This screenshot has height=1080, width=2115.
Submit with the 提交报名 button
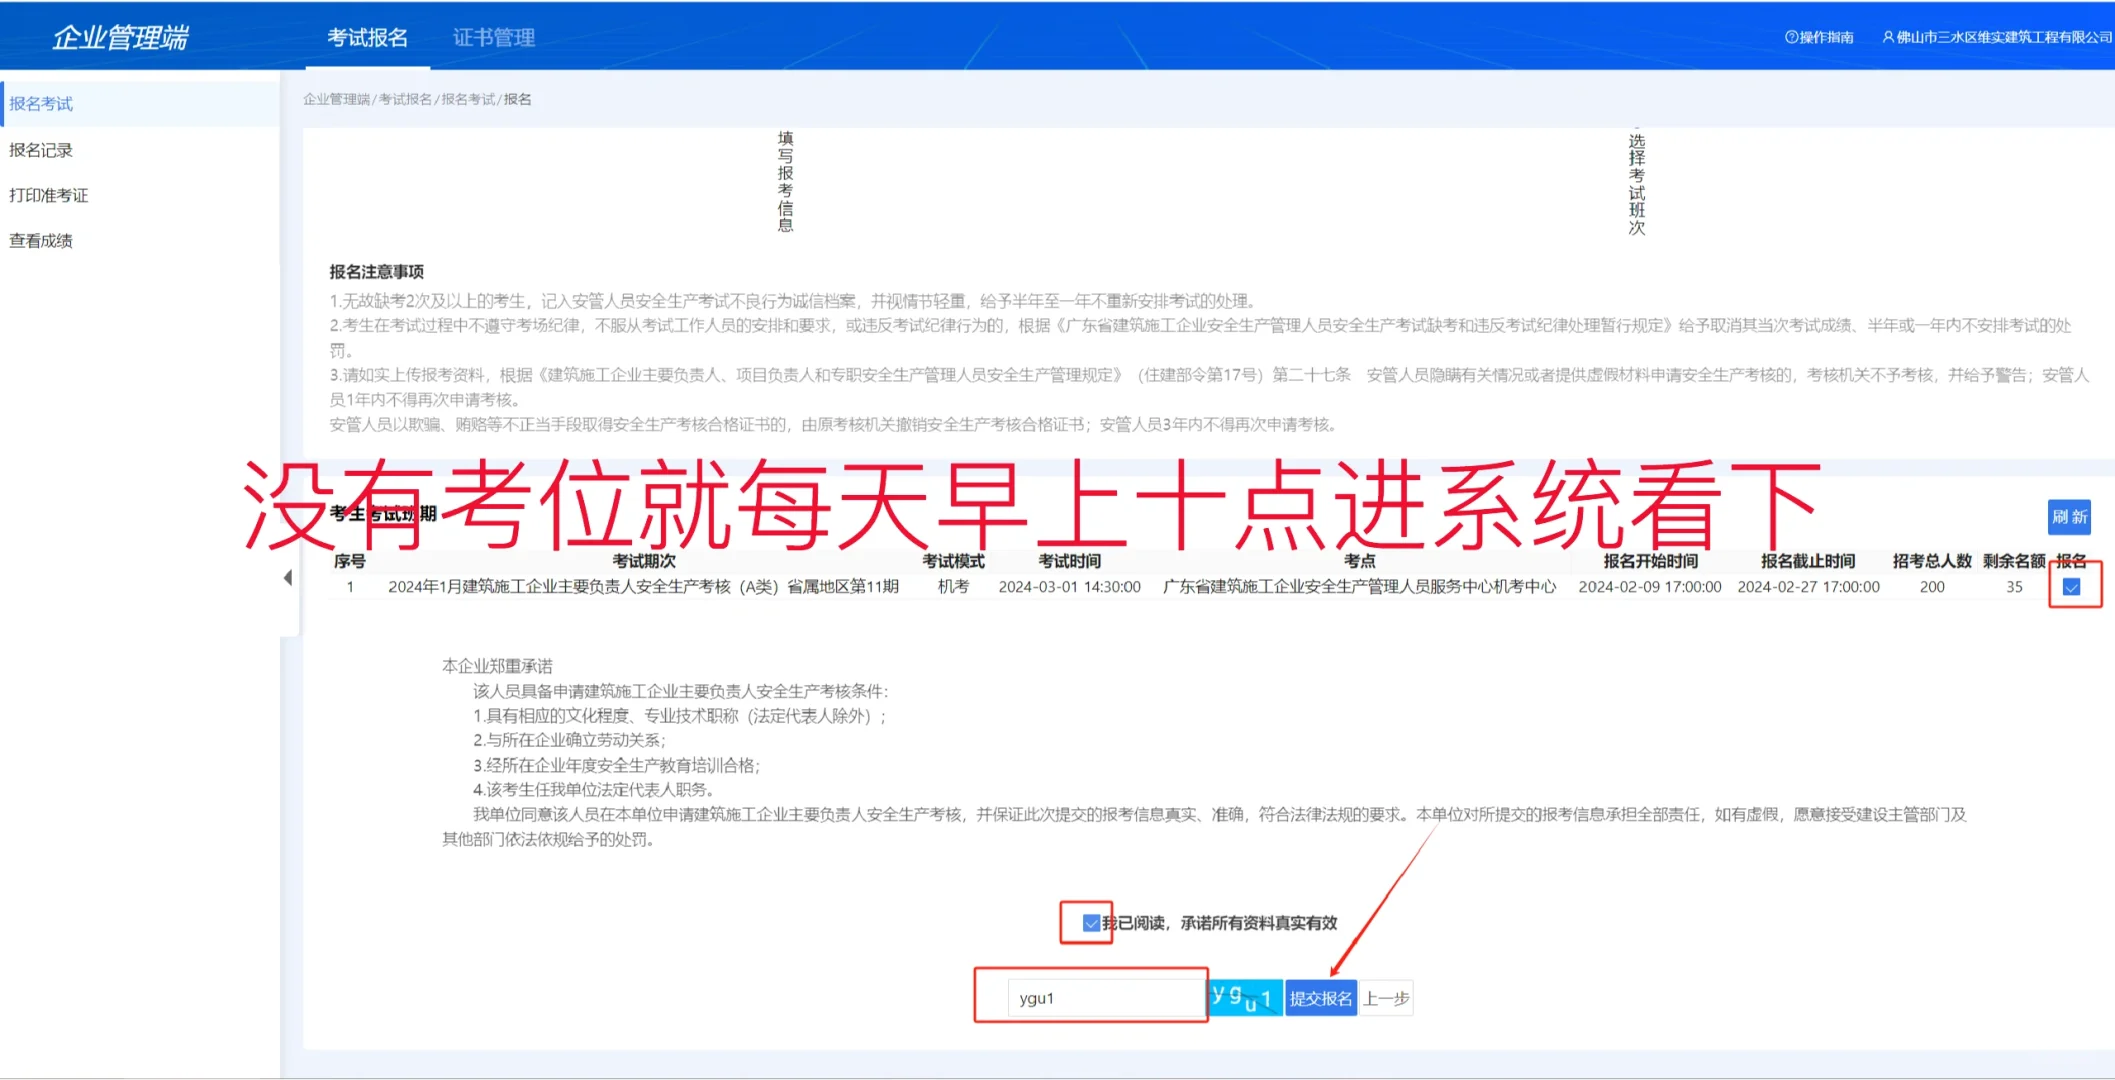coord(1320,998)
